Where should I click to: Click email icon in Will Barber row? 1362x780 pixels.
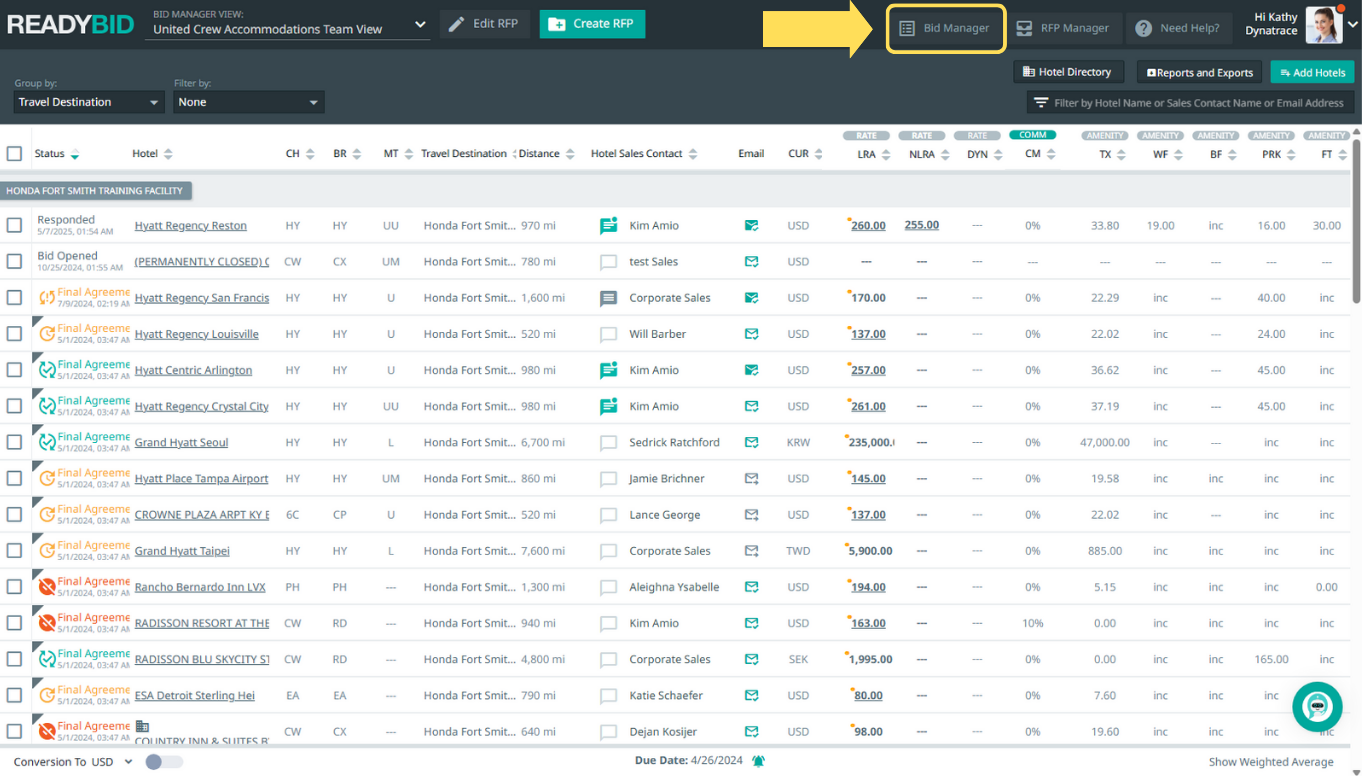(x=751, y=334)
